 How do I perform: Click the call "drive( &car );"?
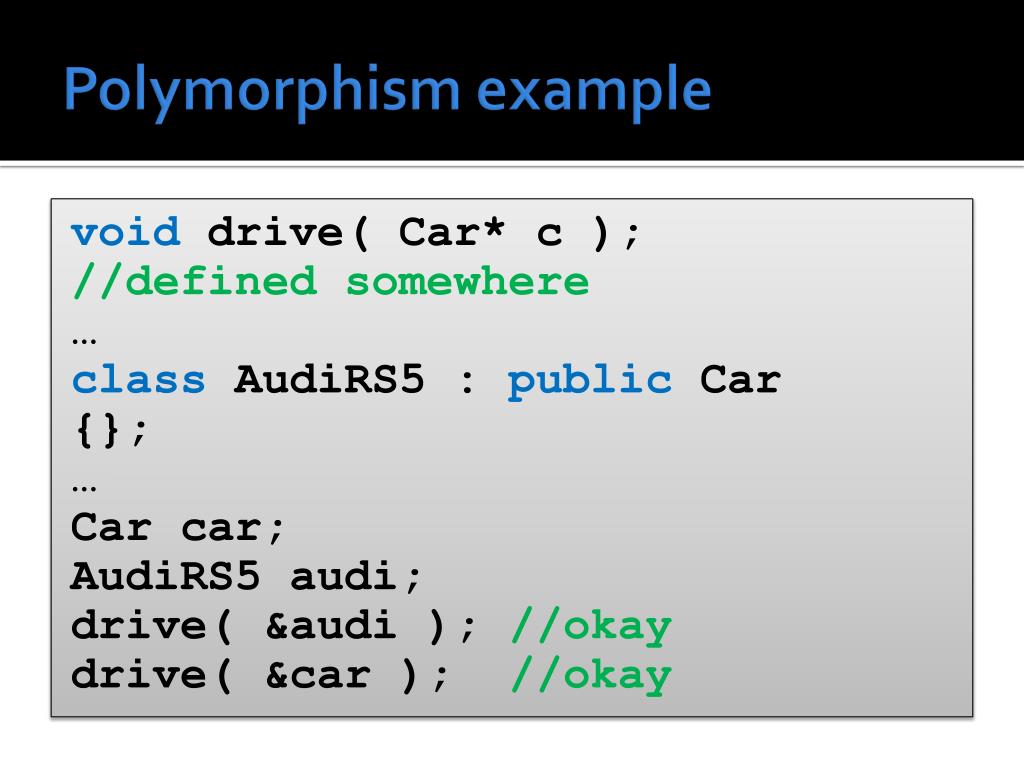pos(260,675)
